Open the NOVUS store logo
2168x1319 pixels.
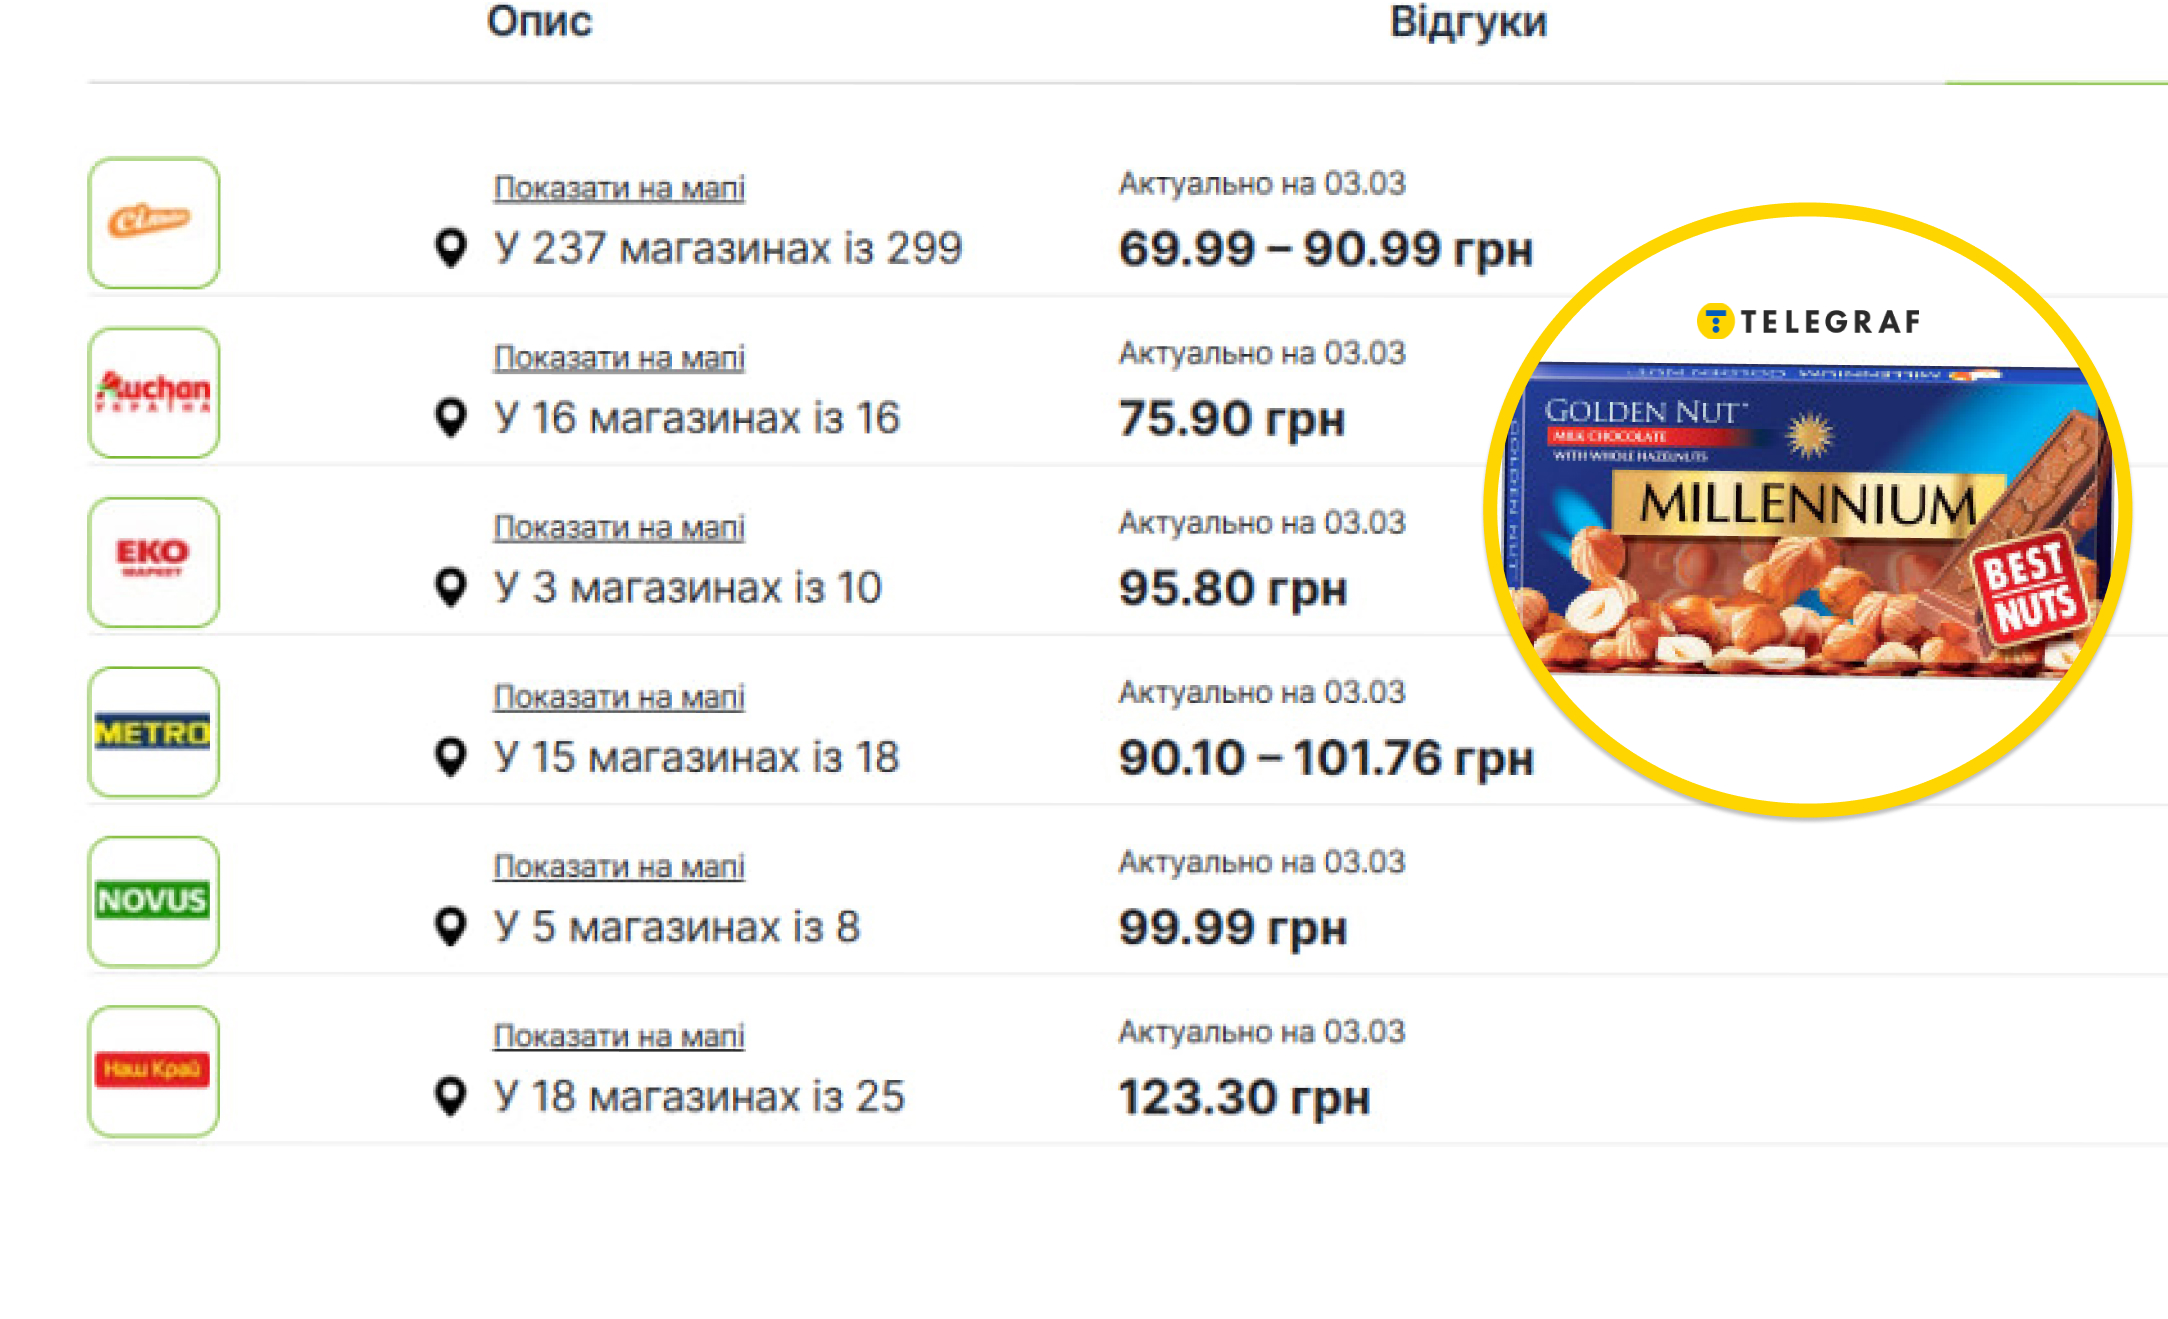pos(153,900)
